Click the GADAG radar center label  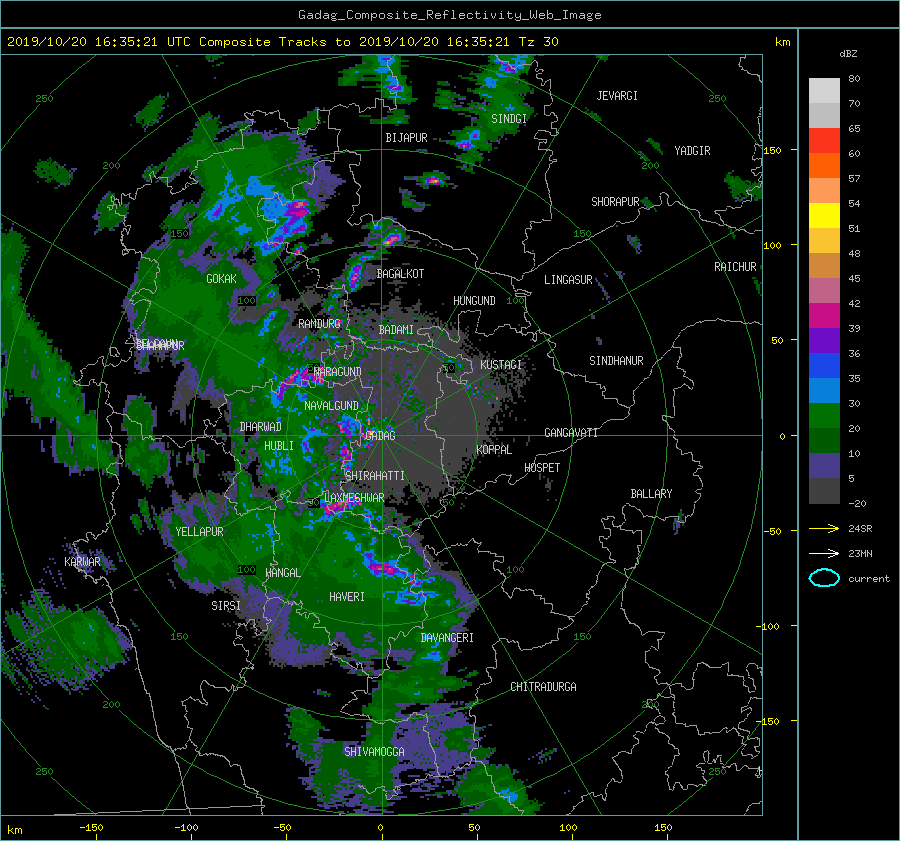tap(381, 436)
